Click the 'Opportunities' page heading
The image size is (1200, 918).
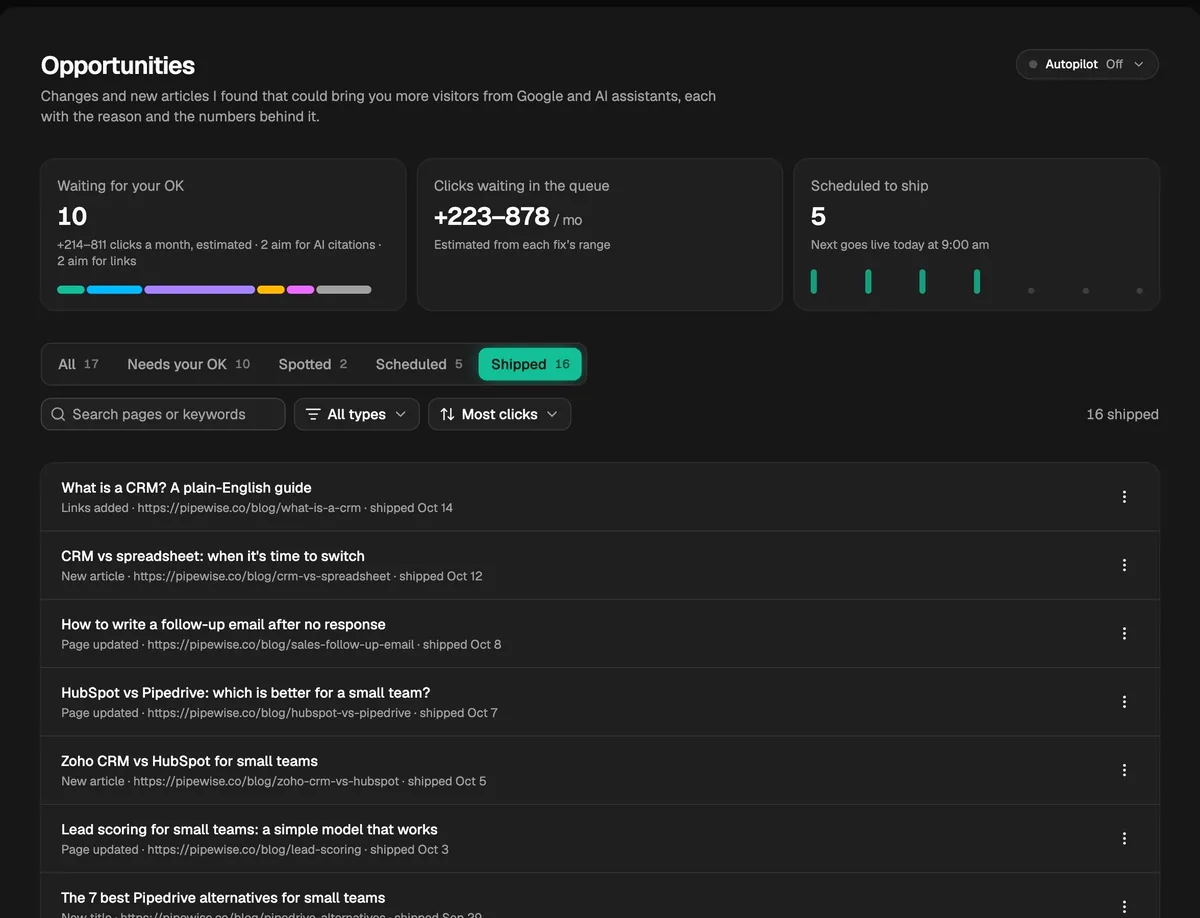pyautogui.click(x=118, y=66)
